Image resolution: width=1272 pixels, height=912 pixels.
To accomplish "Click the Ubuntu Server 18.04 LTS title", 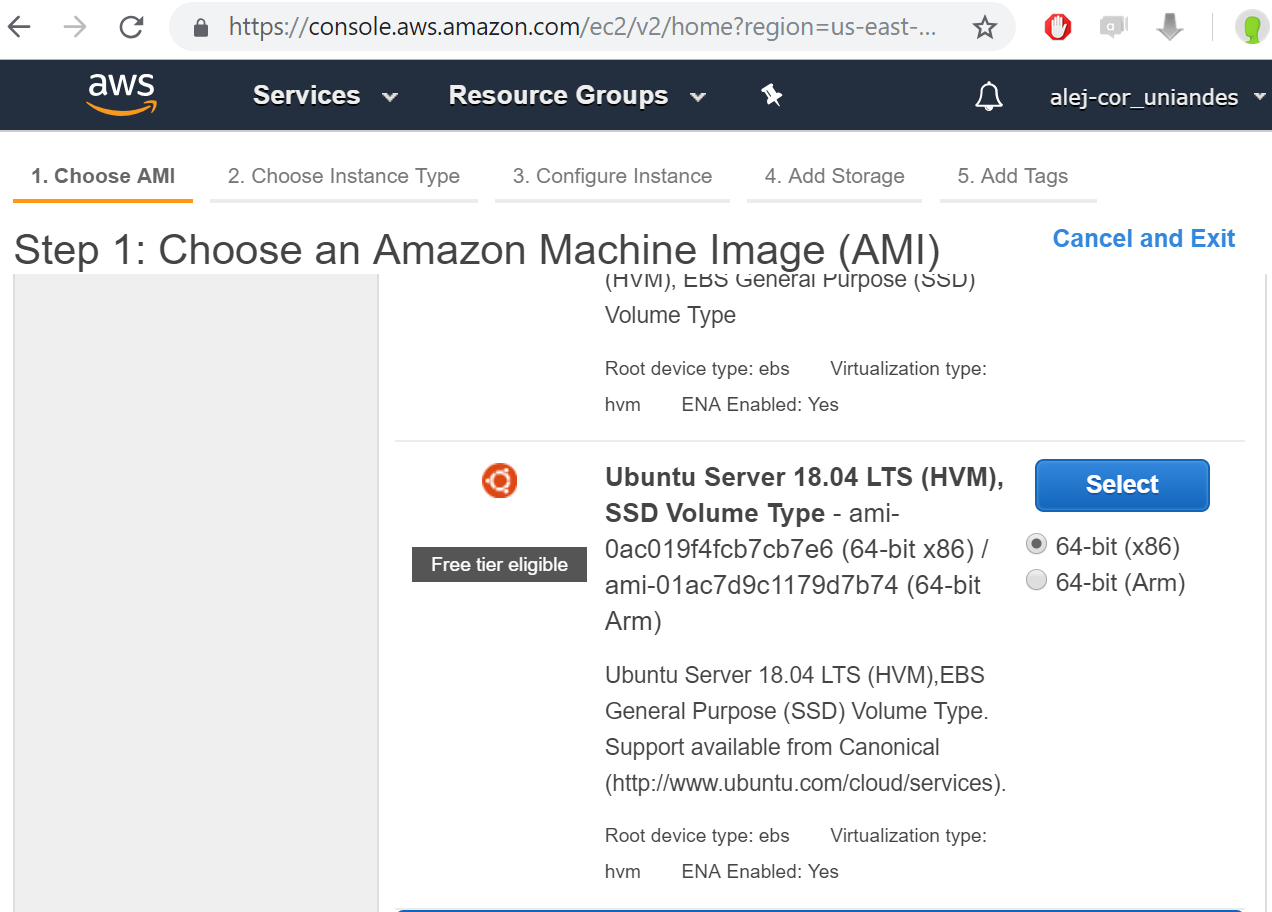I will coord(804,495).
